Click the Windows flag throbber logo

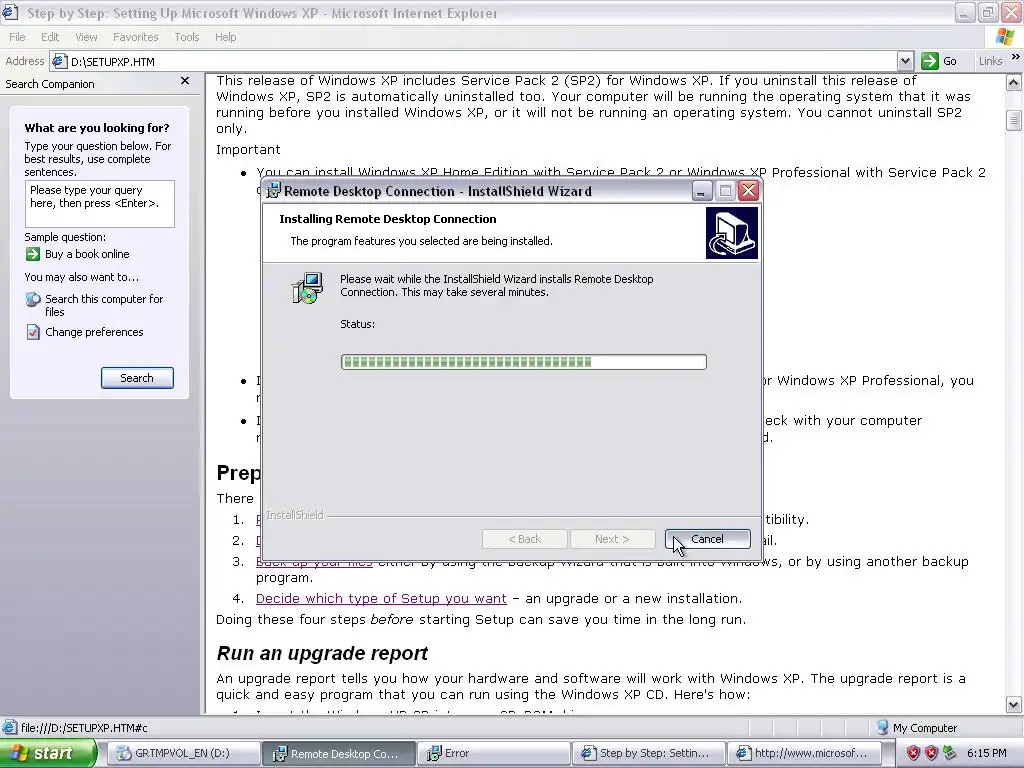(x=1005, y=37)
